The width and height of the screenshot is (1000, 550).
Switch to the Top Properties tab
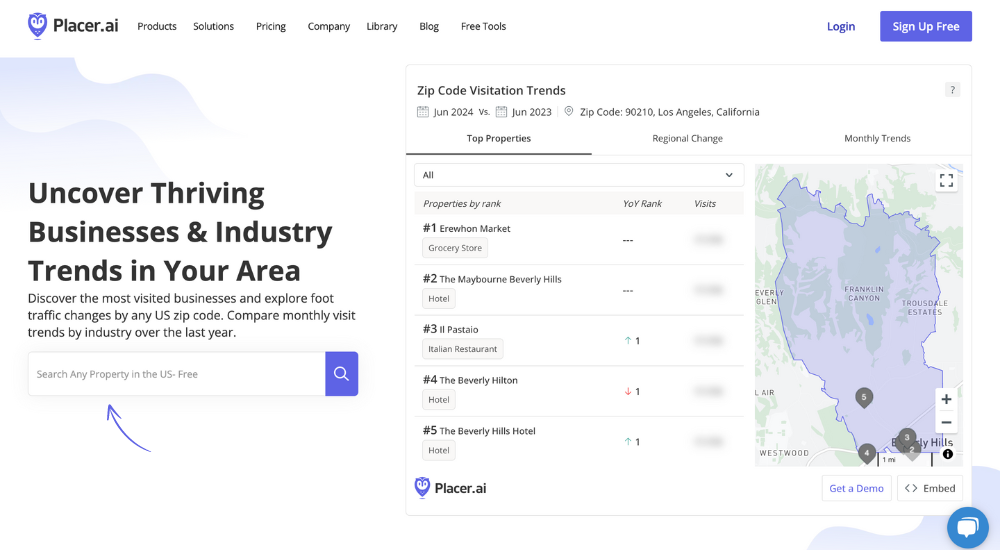pyautogui.click(x=499, y=138)
